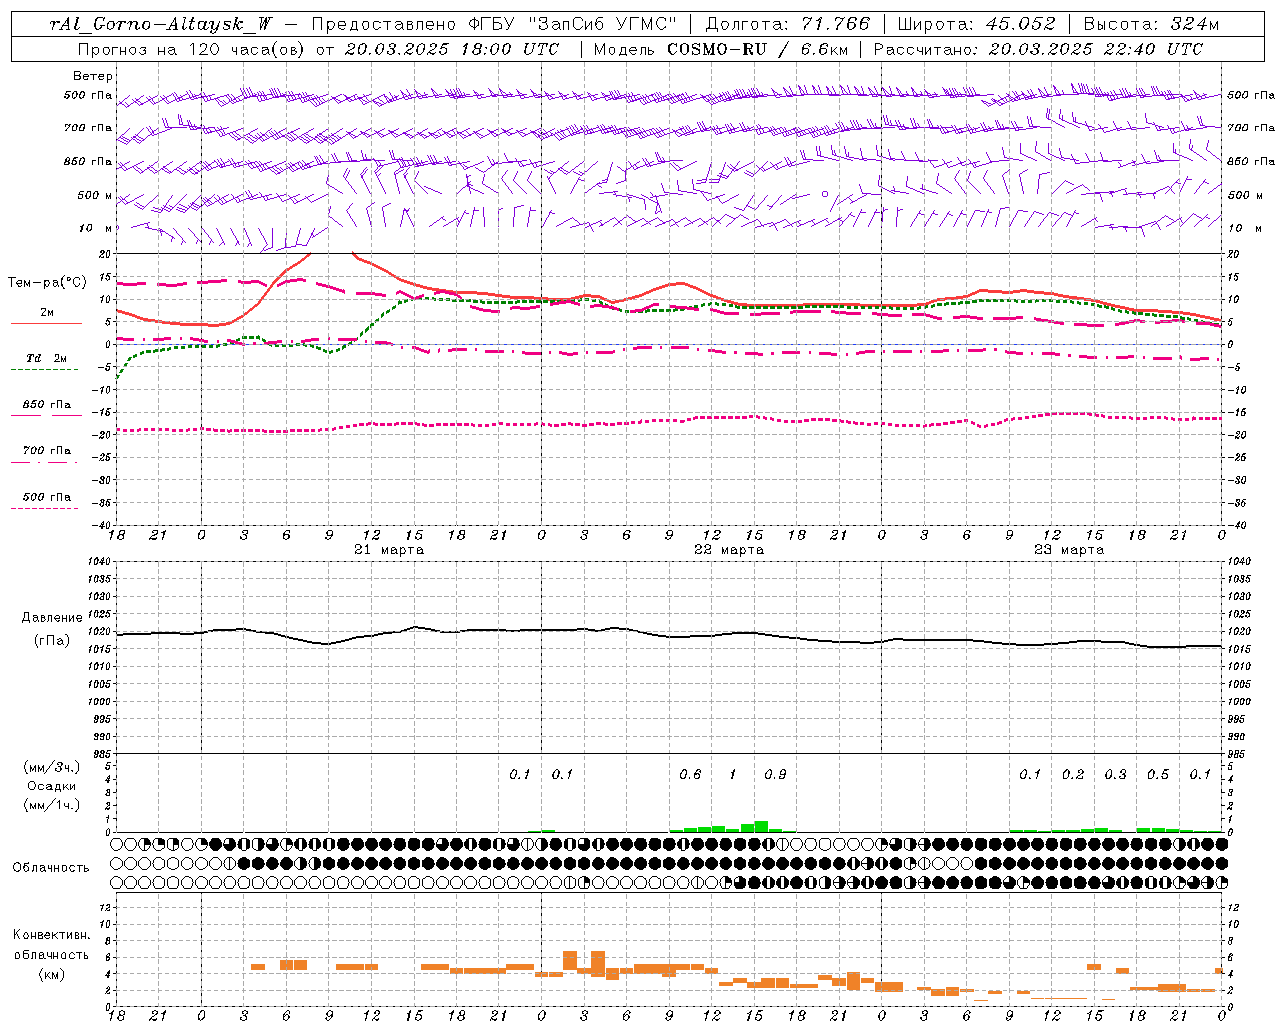Click the red line sample under 2м legend
This screenshot has width=1280, height=1024.
tap(46, 324)
